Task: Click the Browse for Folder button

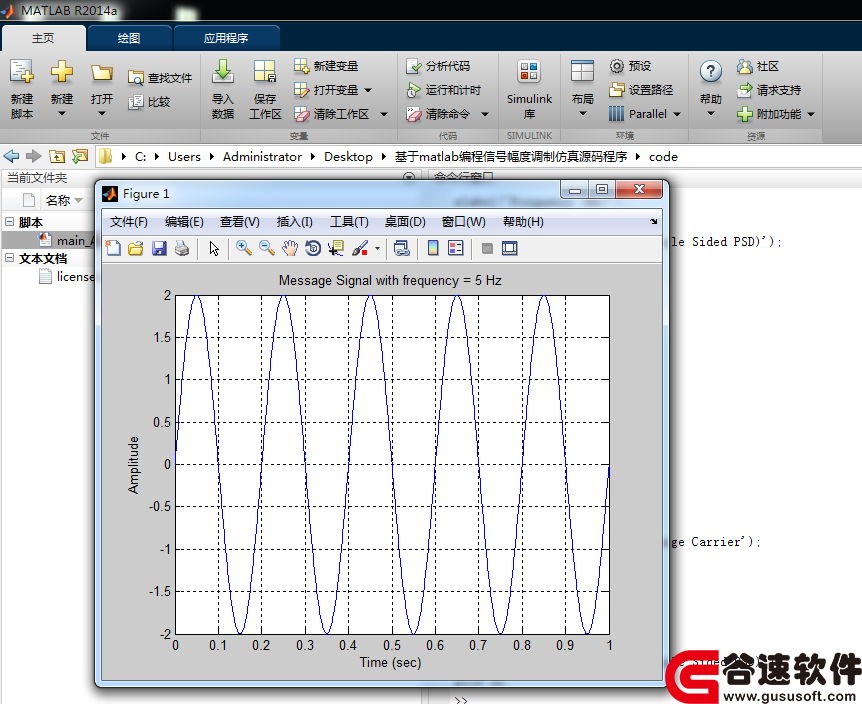Action: pos(80,157)
